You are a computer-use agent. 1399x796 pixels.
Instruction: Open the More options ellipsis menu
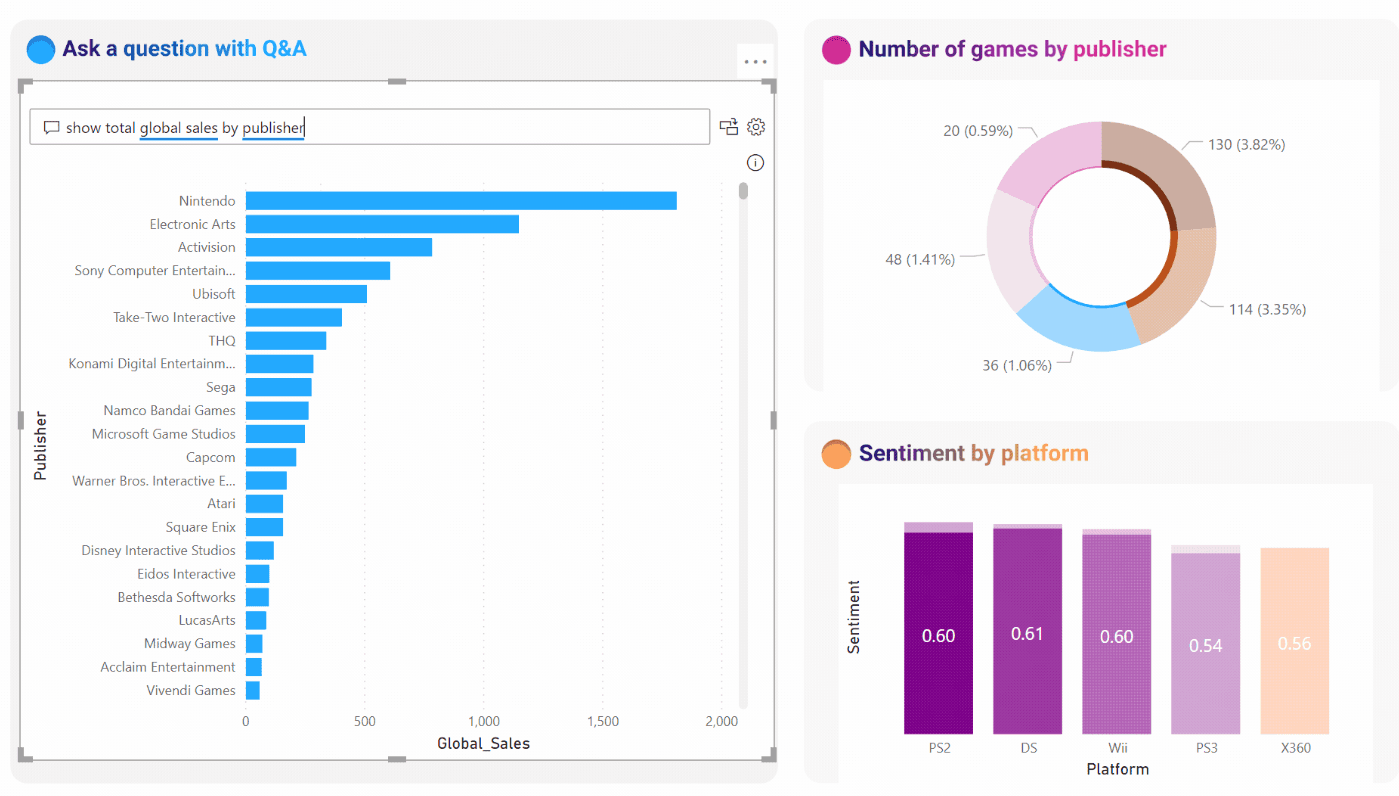coord(755,61)
